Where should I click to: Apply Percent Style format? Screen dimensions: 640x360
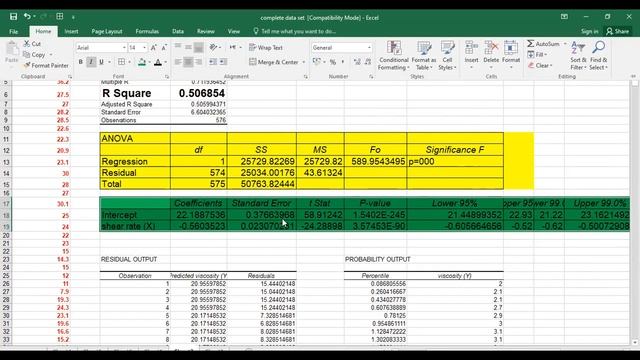(x=333, y=62)
